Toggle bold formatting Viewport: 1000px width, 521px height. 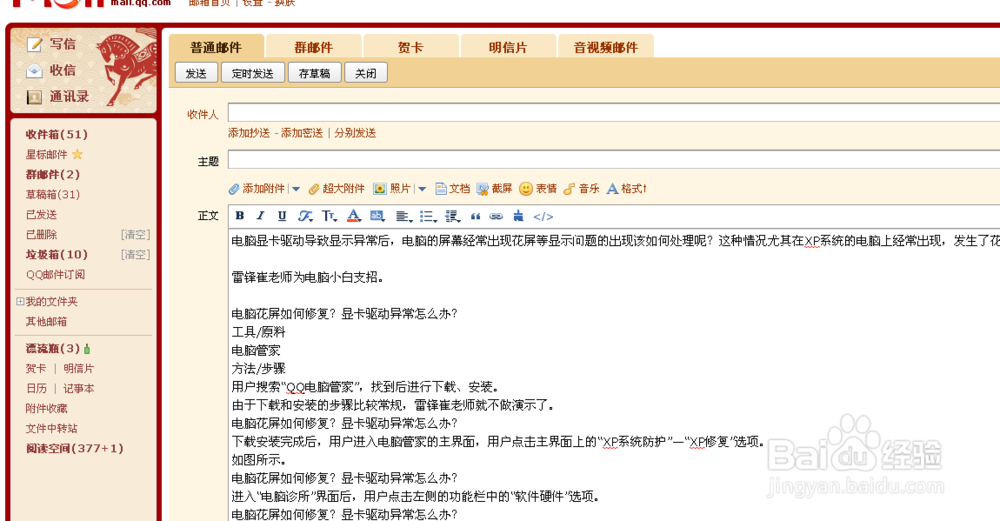(x=240, y=216)
